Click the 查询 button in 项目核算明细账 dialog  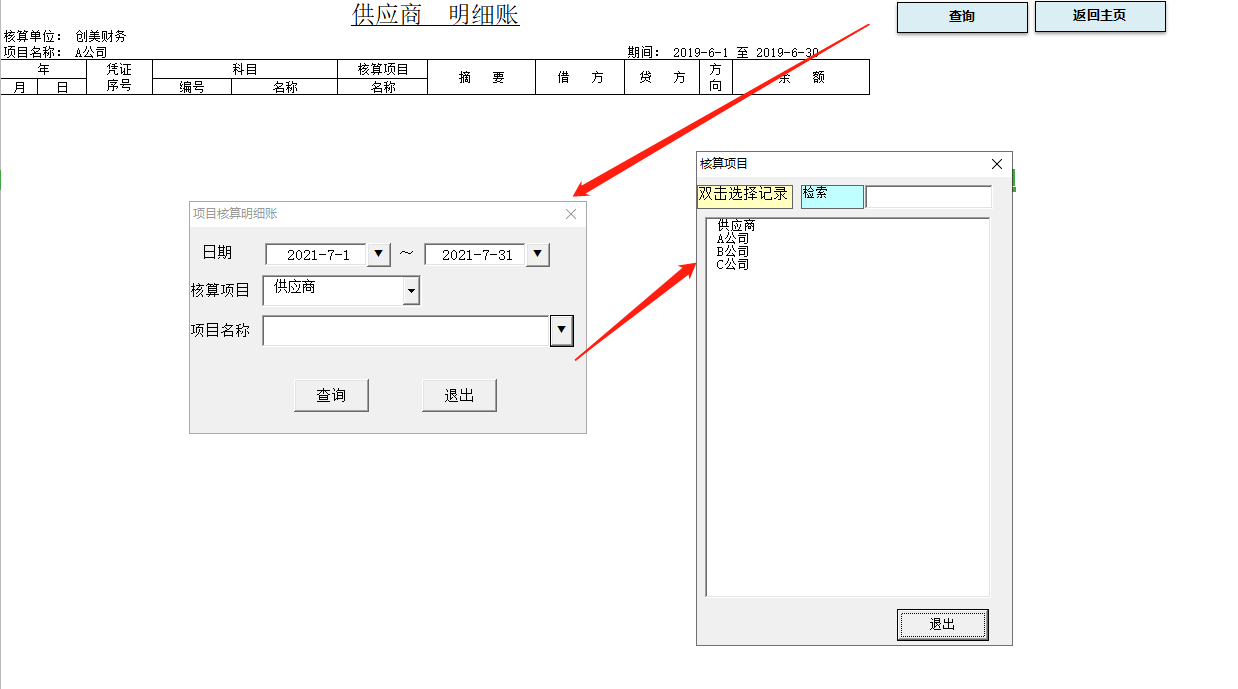coord(331,395)
